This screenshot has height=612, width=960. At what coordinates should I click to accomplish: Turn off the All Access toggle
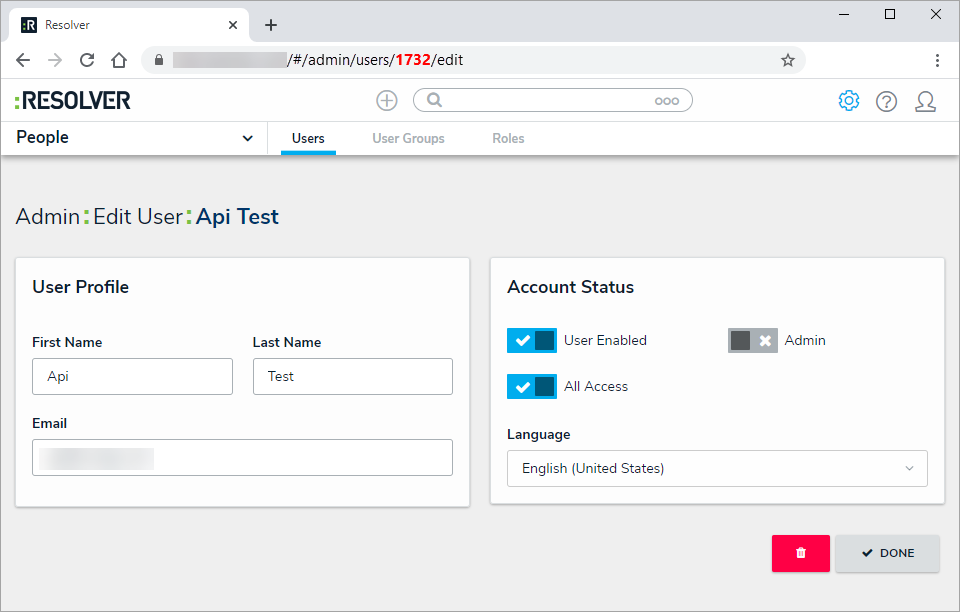coord(532,386)
